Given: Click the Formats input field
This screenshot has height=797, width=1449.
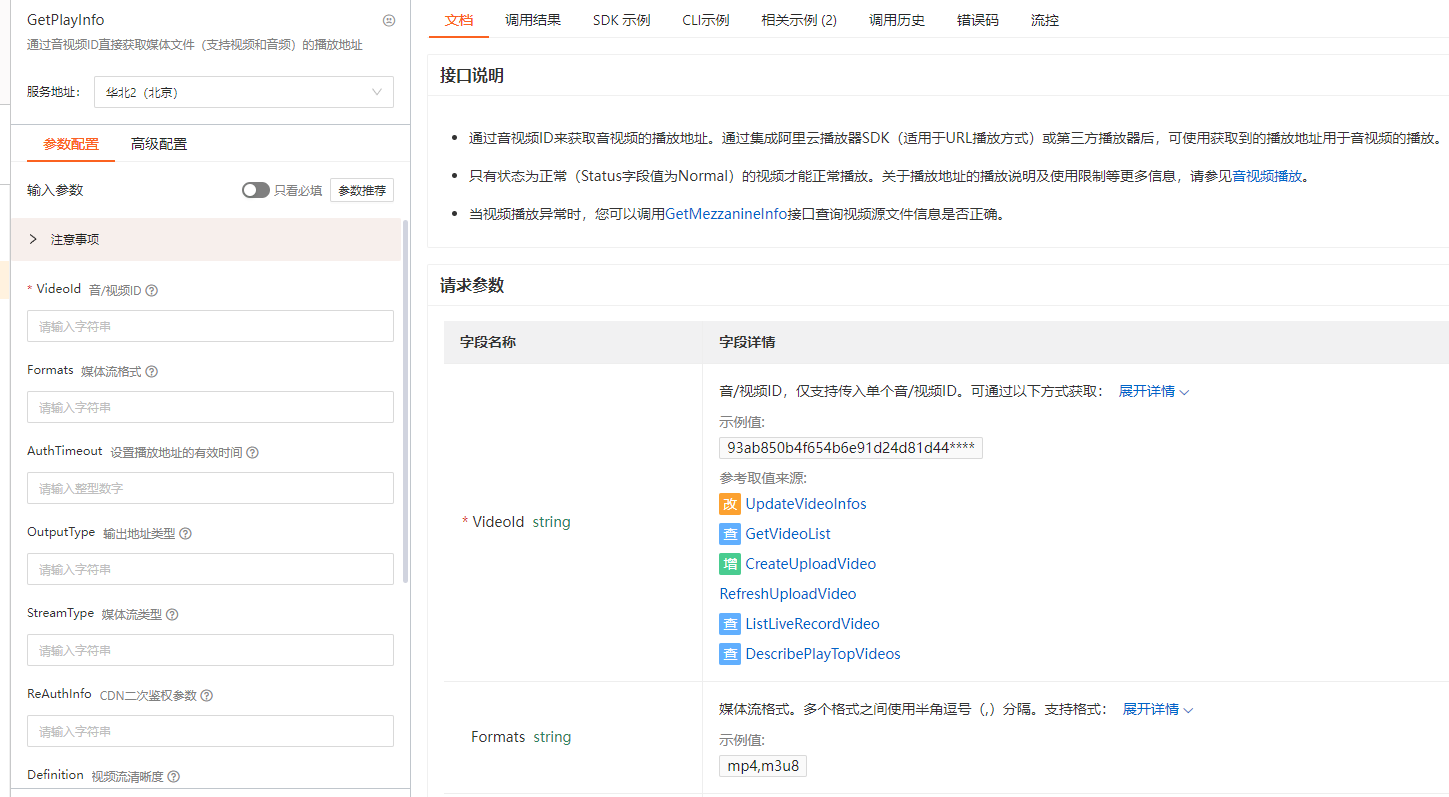Looking at the screenshot, I should point(210,407).
